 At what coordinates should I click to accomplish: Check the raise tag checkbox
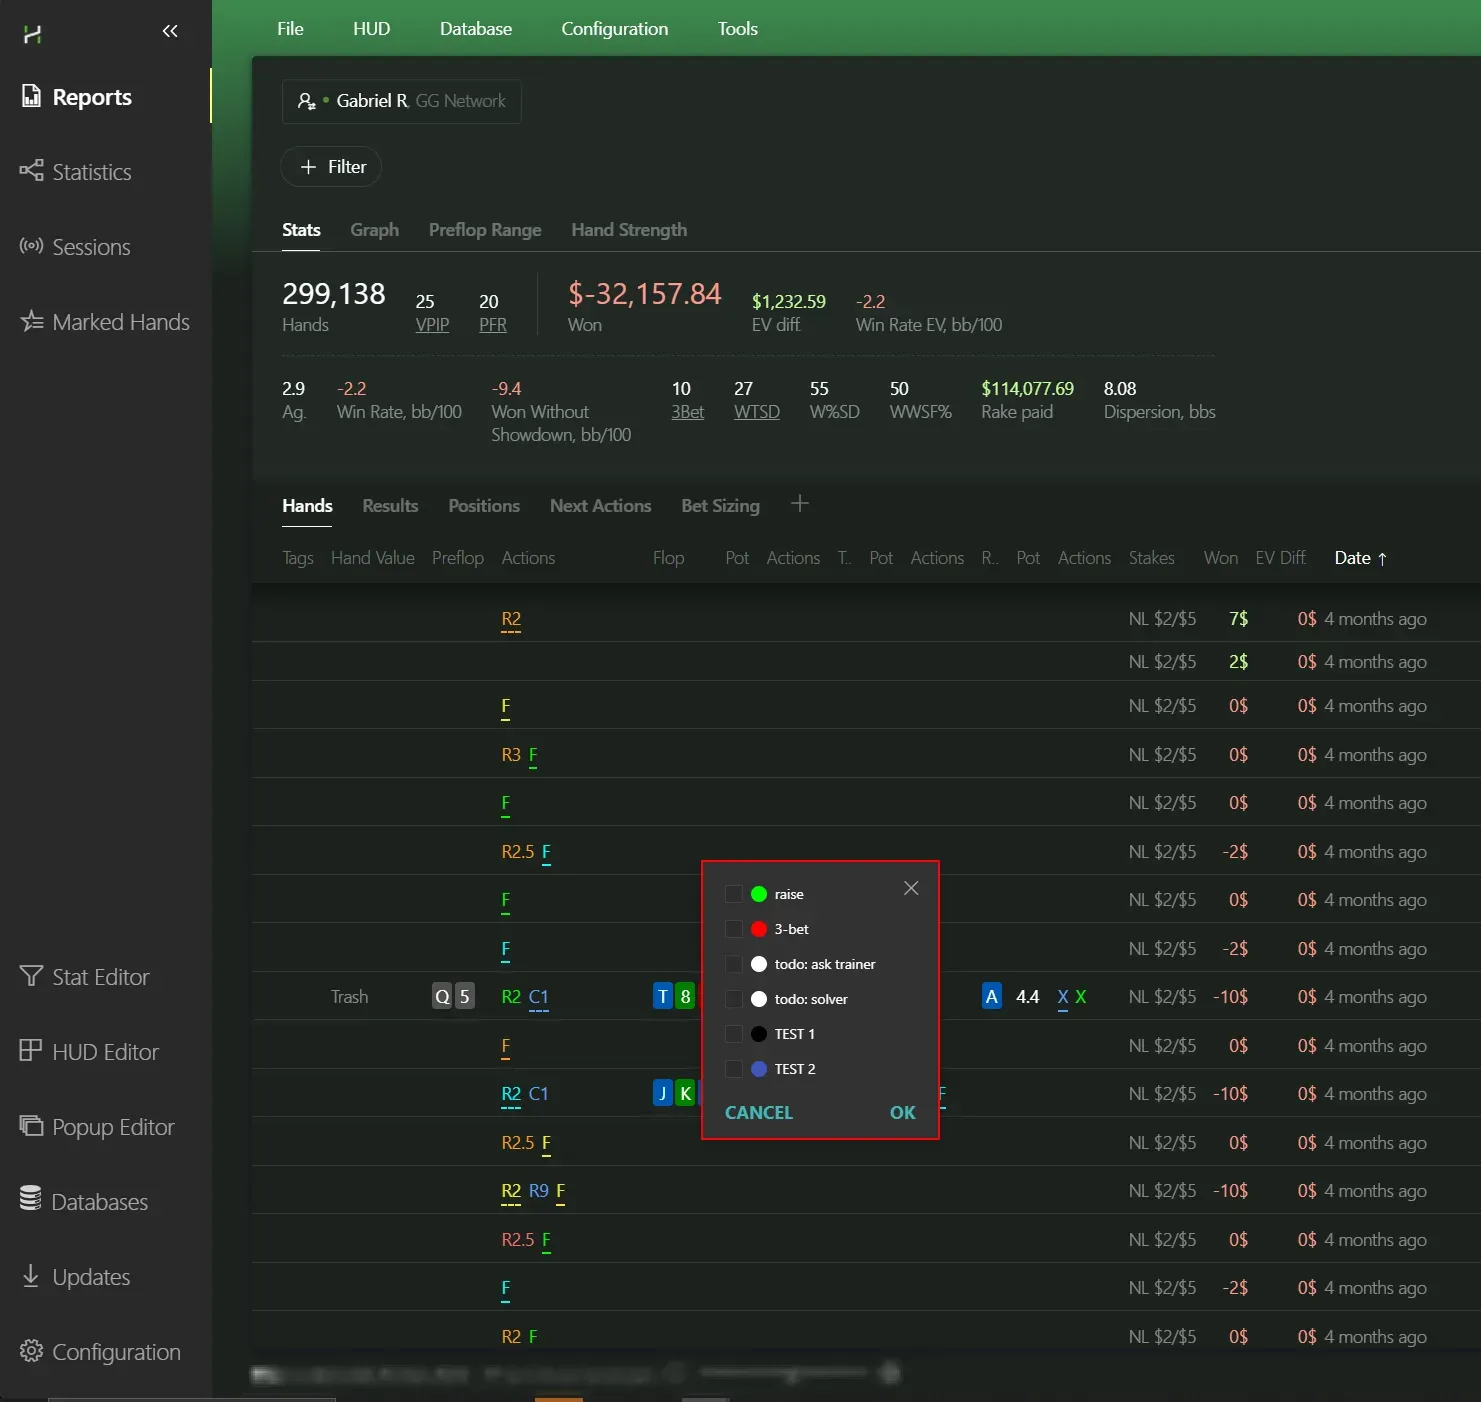coord(733,894)
